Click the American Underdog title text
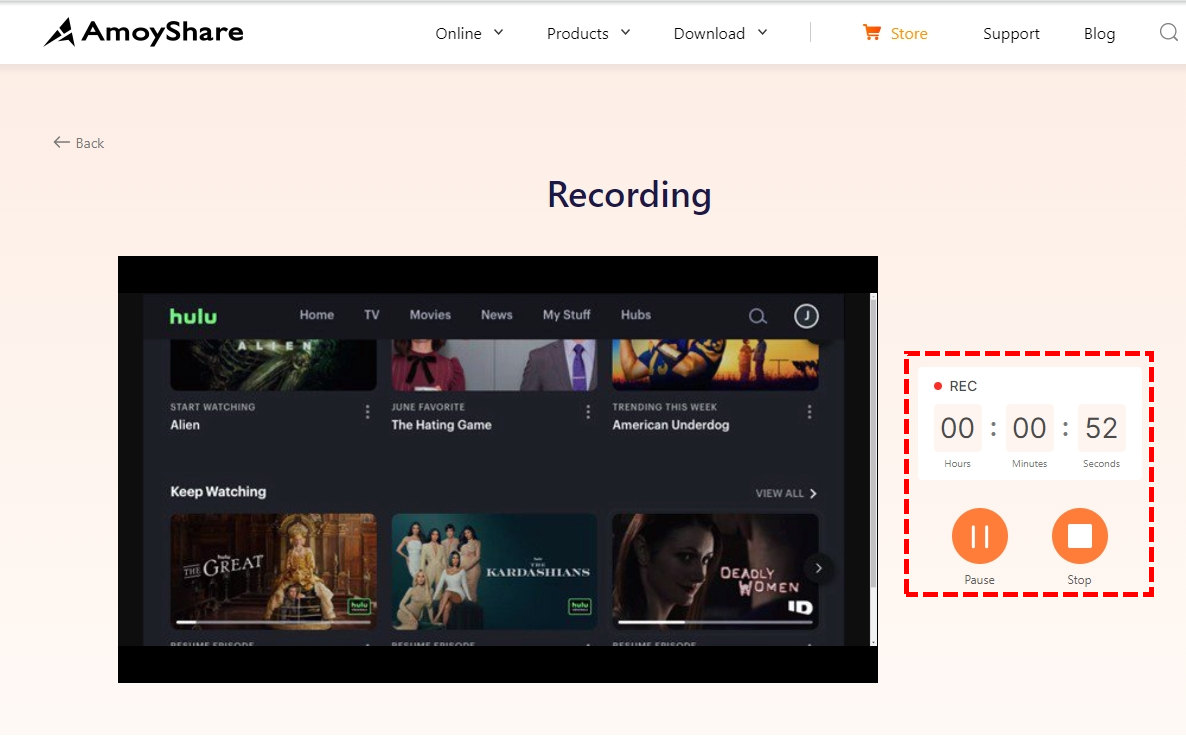This screenshot has width=1186, height=739. [x=670, y=425]
